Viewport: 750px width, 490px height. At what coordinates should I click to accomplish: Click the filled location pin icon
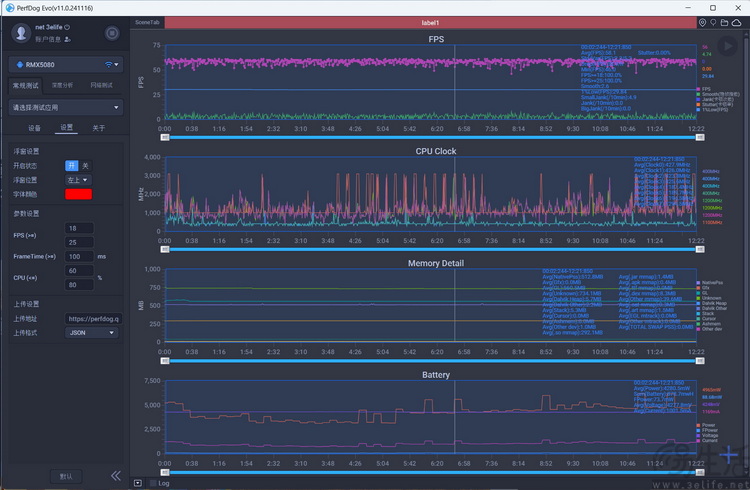coord(702,22)
